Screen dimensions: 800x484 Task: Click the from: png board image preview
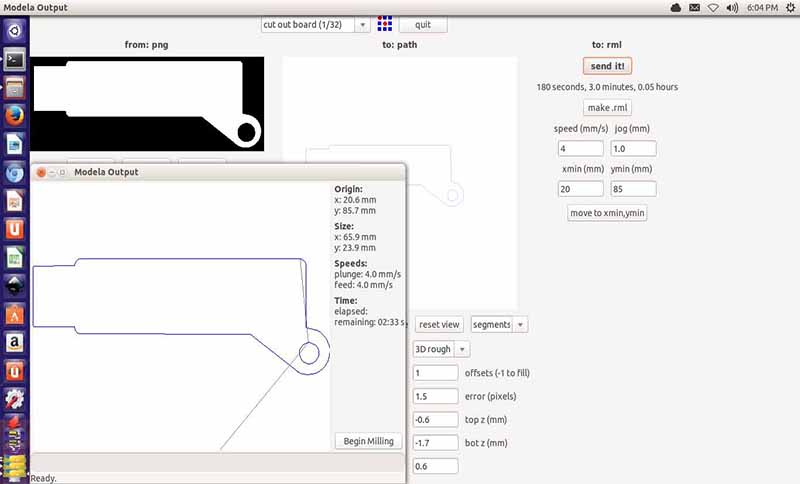147,104
